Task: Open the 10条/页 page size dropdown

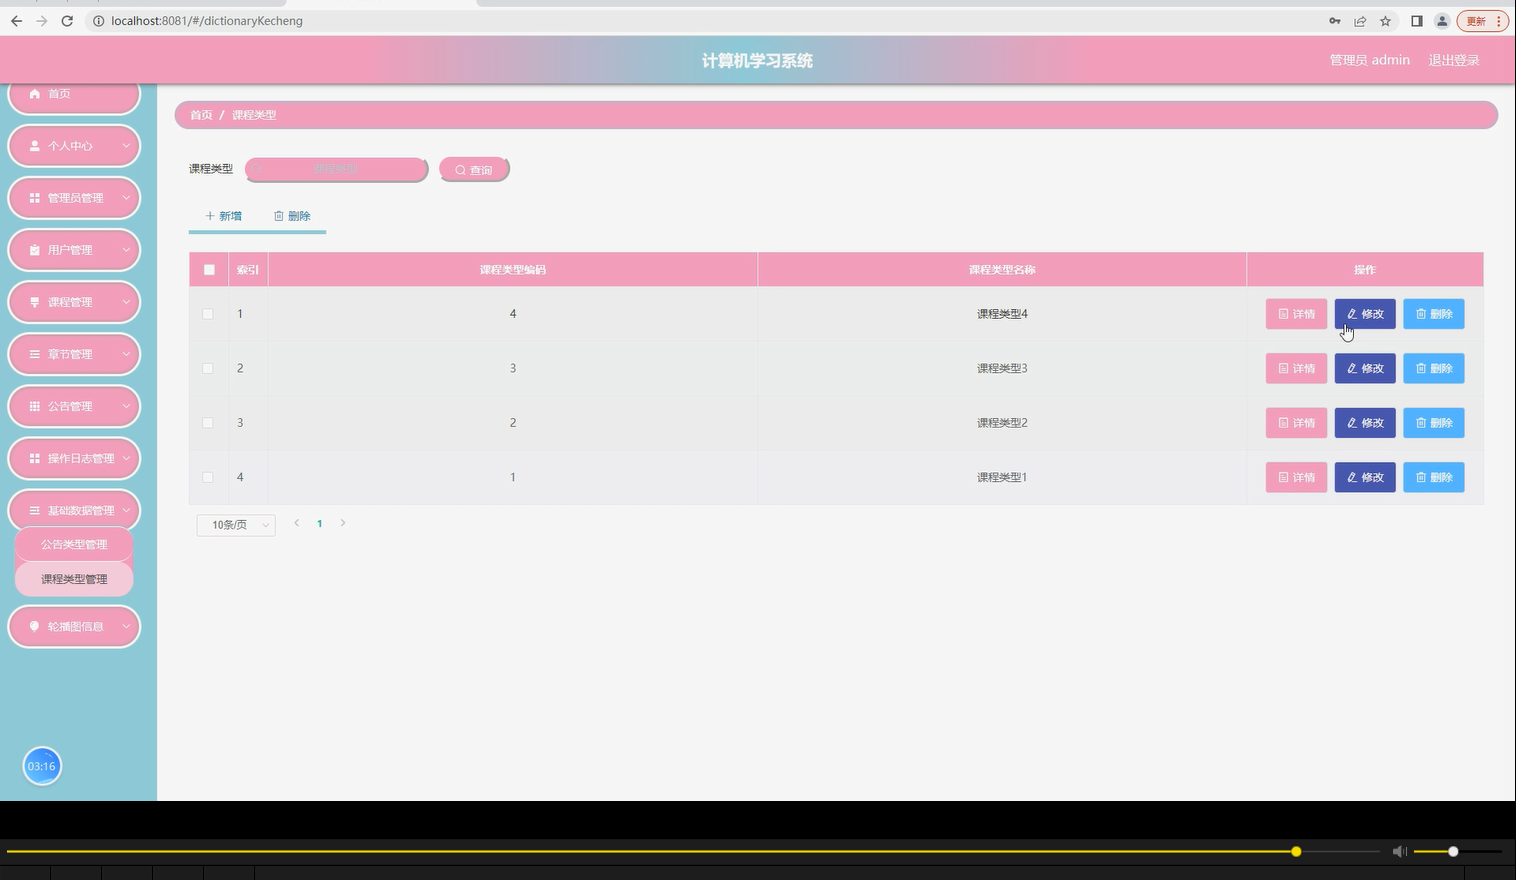Action: (x=236, y=525)
